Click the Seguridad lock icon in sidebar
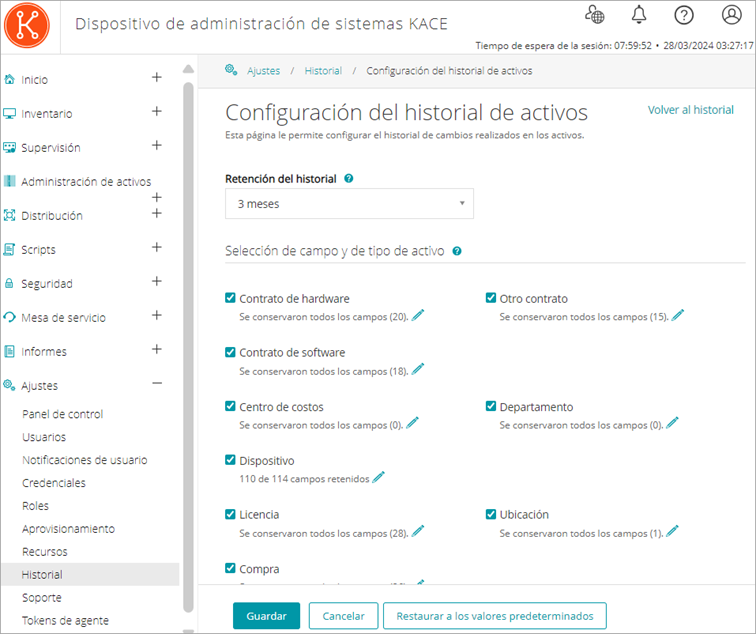The image size is (756, 634). coord(9,283)
